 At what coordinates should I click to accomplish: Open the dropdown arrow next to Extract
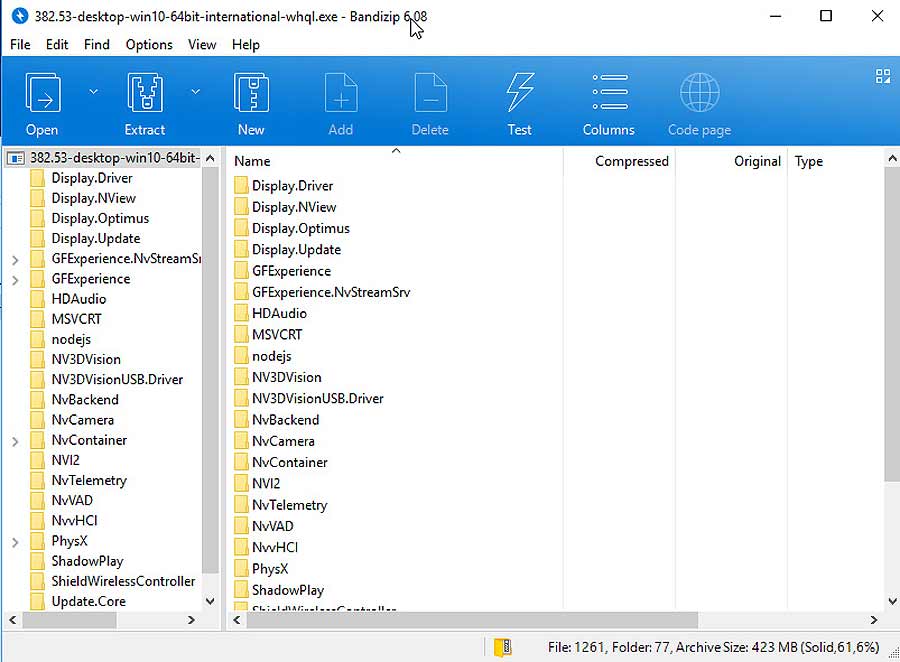196,92
